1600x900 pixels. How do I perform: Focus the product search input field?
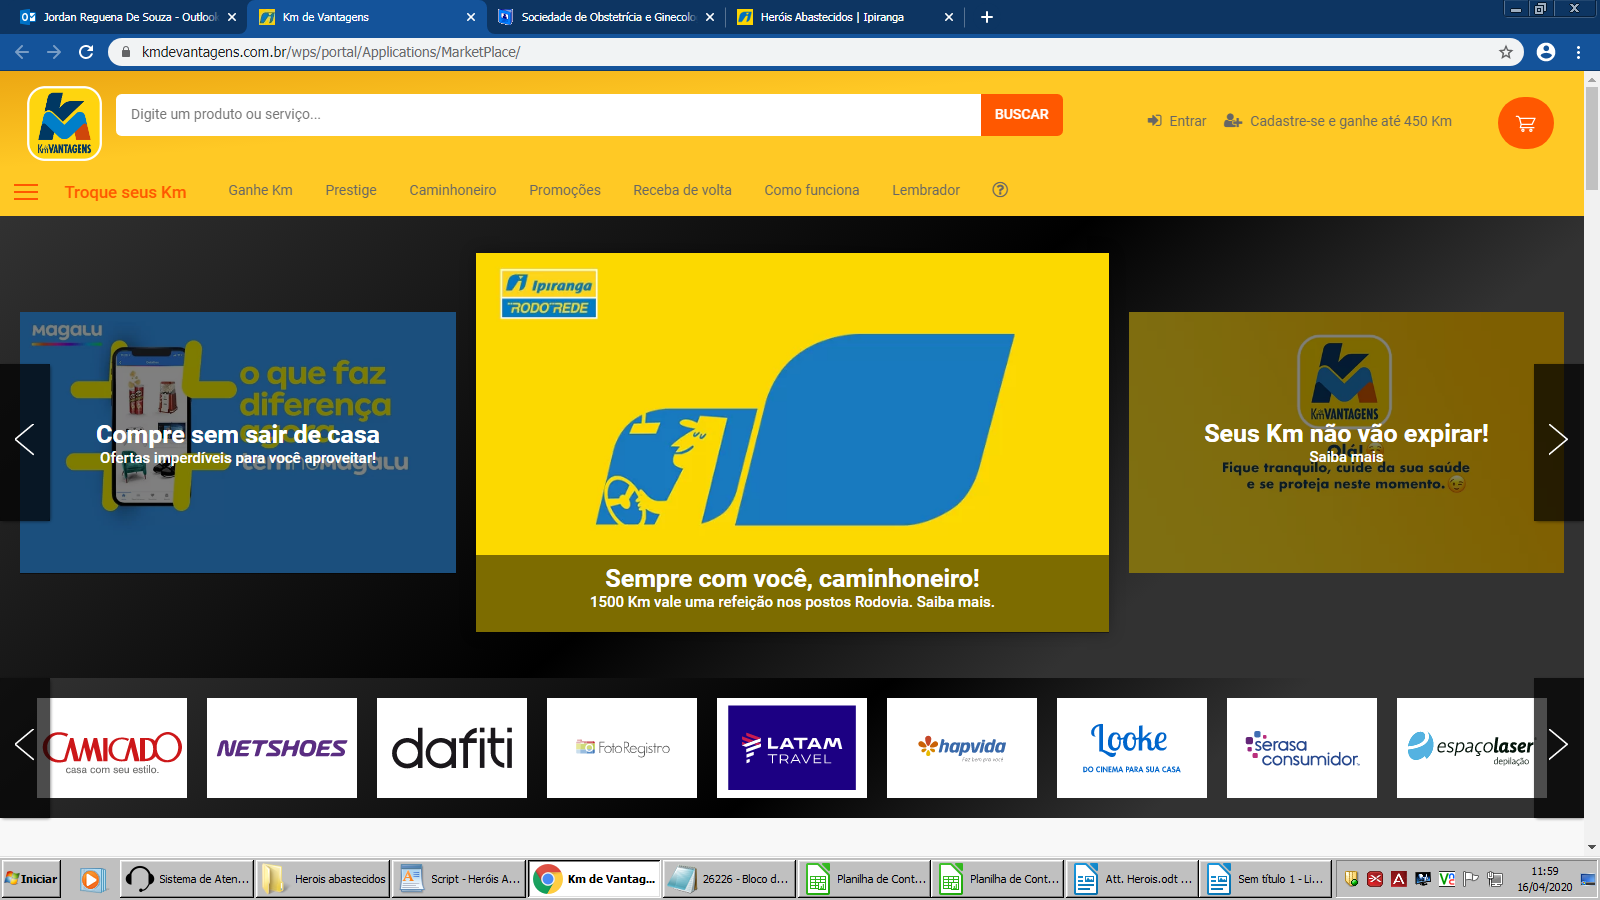548,115
